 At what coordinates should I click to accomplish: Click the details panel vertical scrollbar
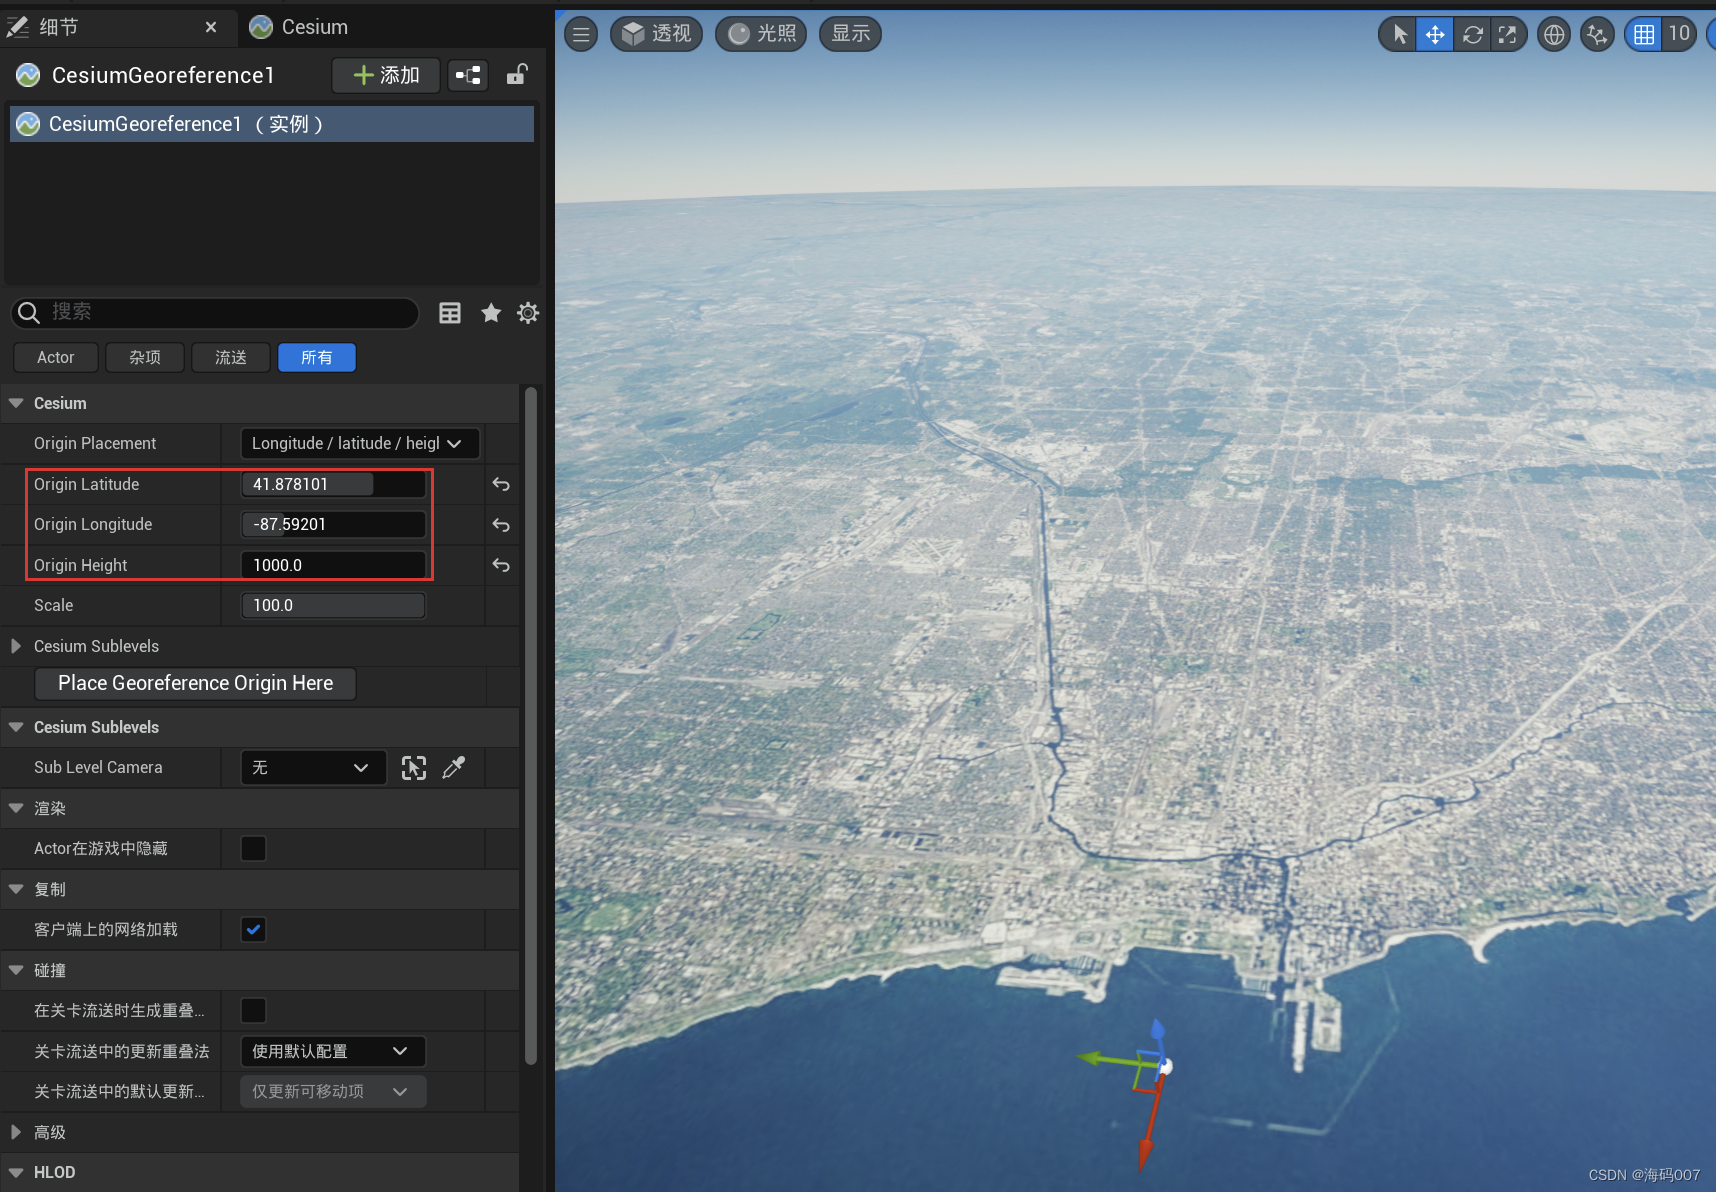pos(531,725)
